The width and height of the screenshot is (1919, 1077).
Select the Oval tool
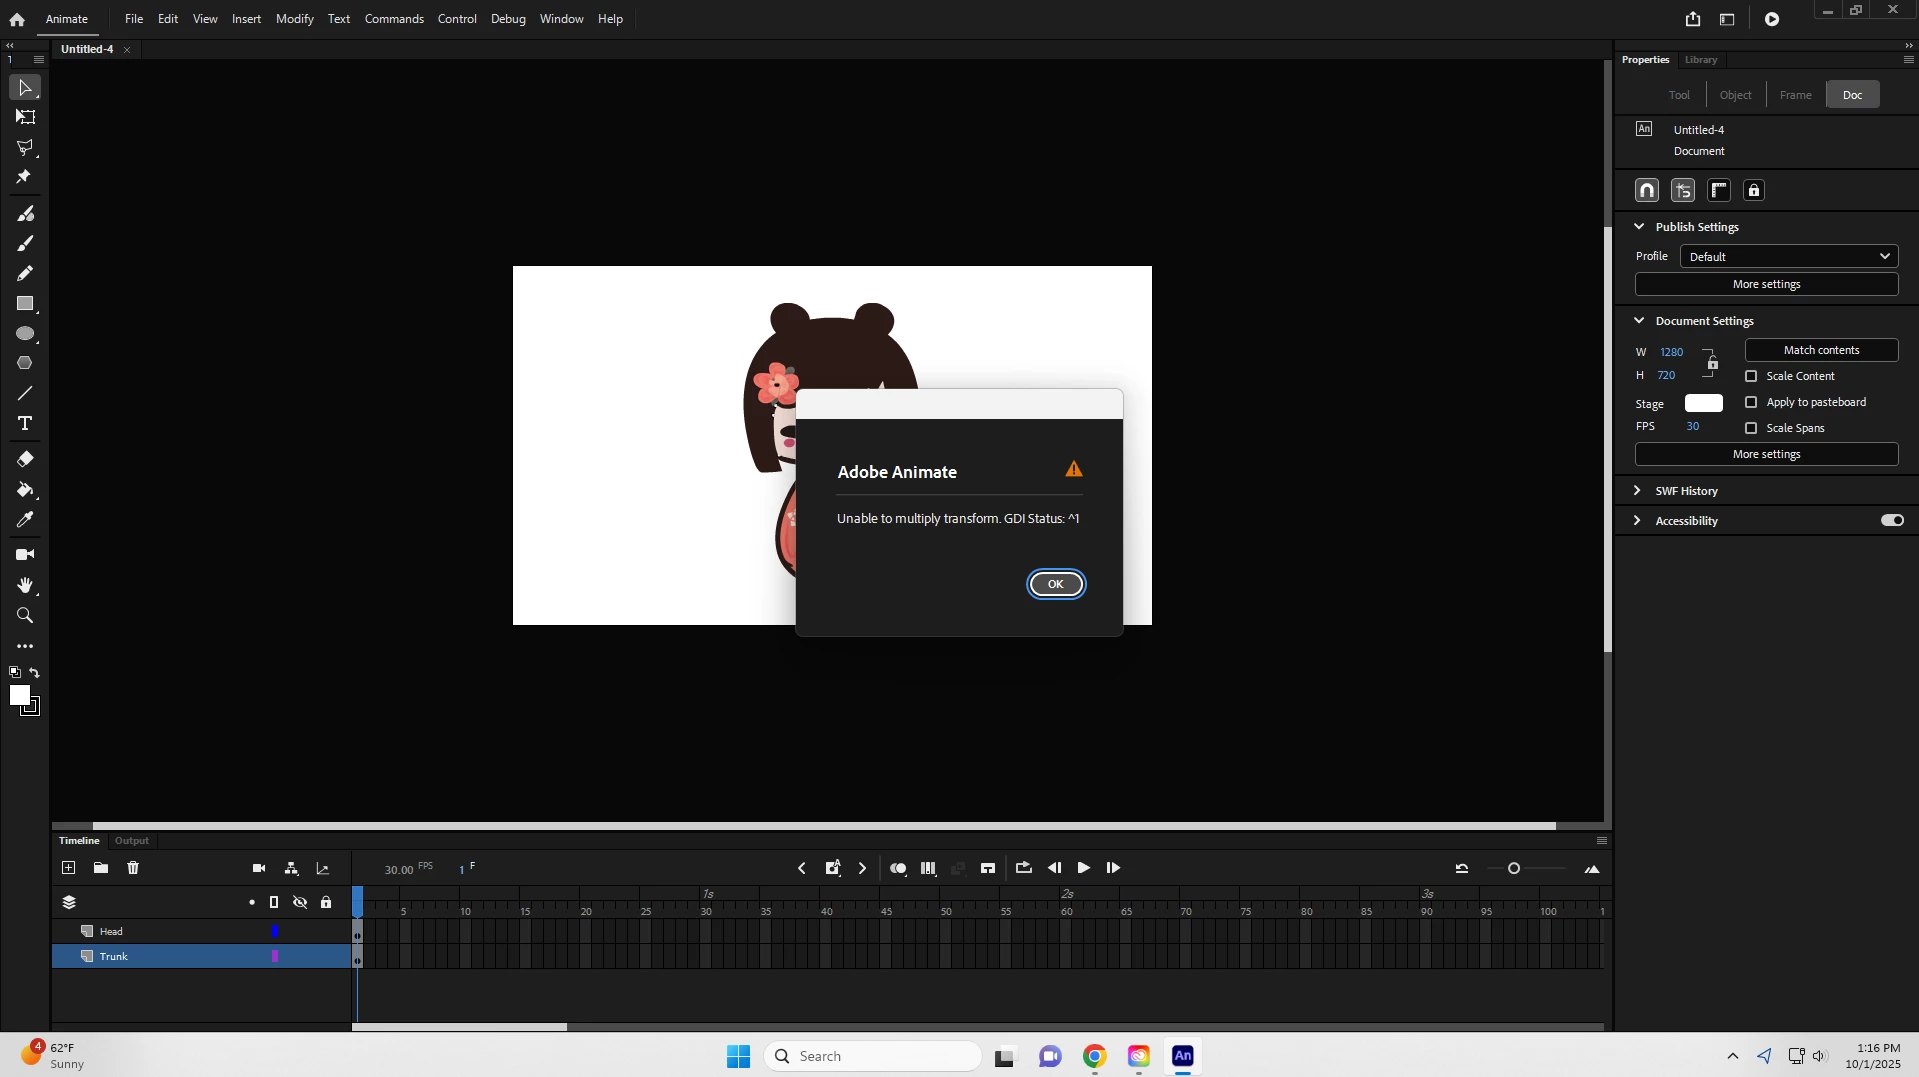click(x=25, y=333)
